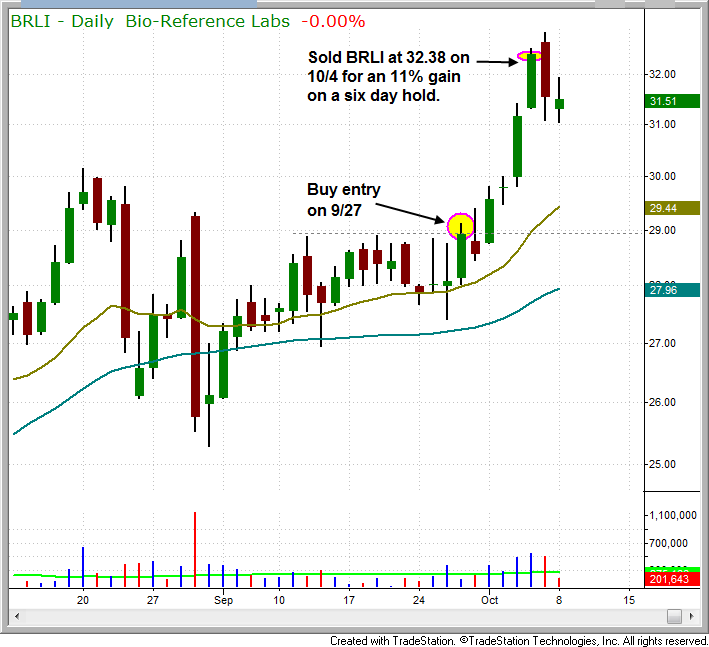Click the 20 date axis label
This screenshot has width=709, height=647.
tap(83, 600)
